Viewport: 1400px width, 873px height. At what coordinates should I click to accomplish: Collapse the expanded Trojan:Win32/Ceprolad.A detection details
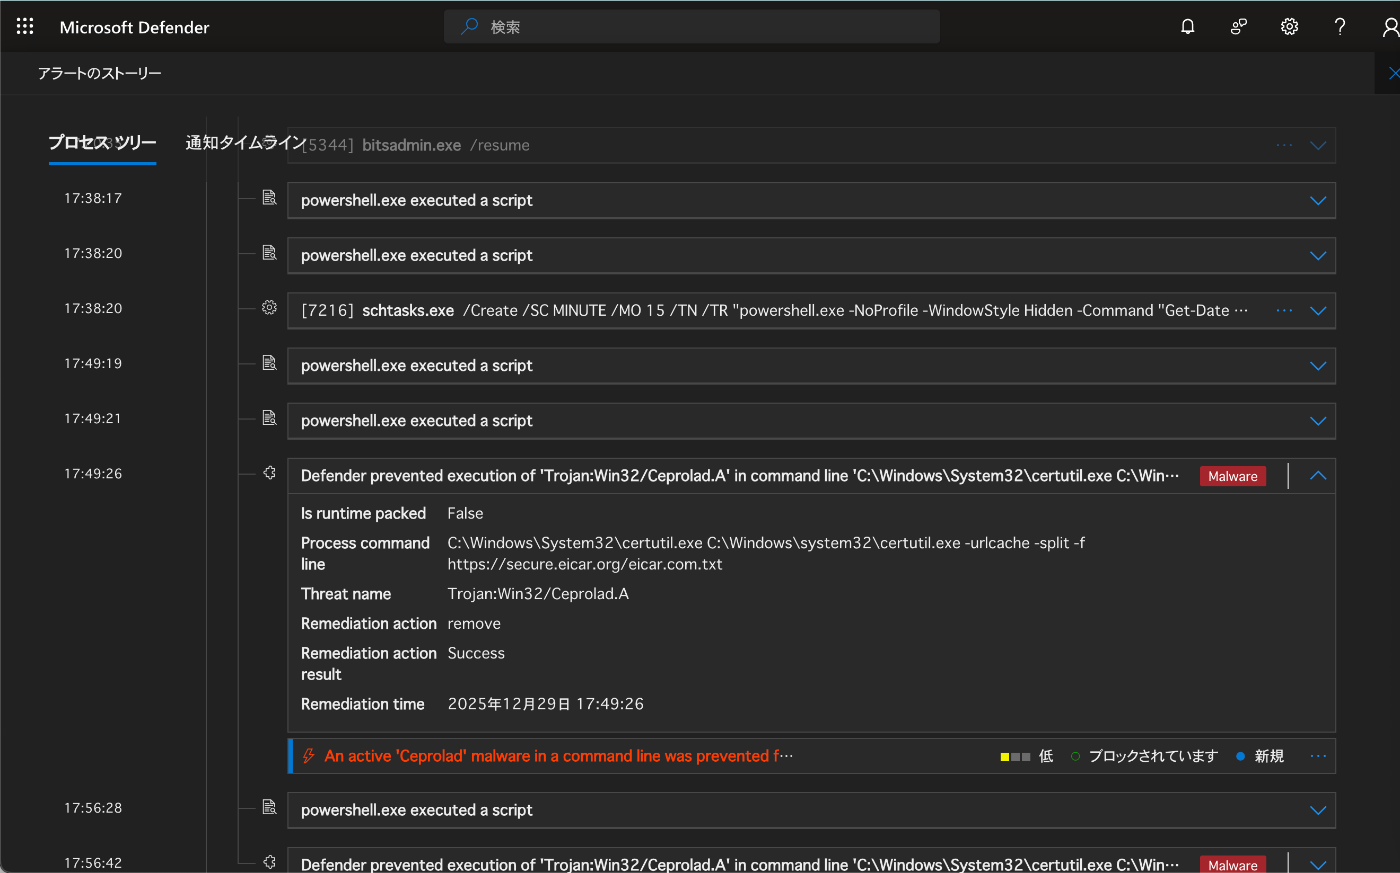coord(1318,475)
